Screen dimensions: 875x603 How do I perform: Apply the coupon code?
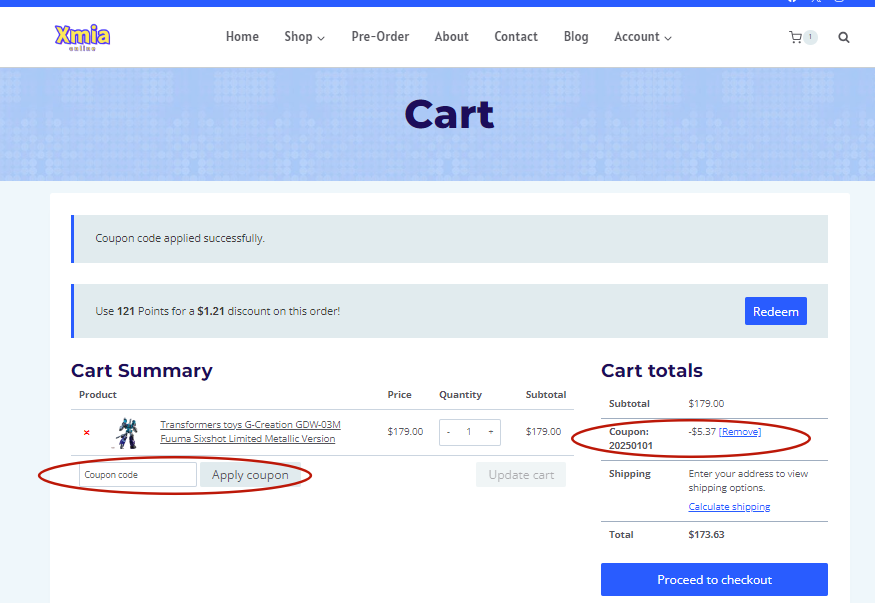coord(250,475)
